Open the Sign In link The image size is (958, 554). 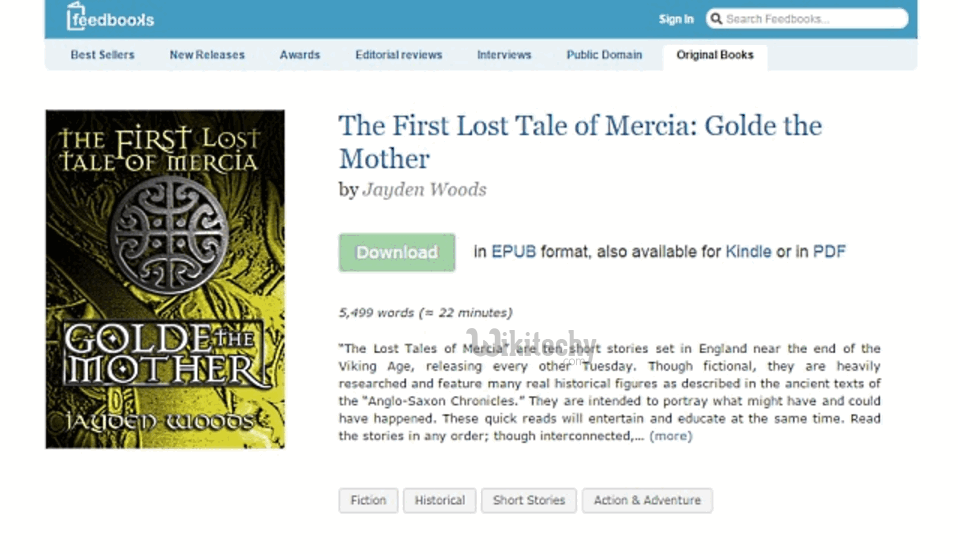(x=676, y=19)
